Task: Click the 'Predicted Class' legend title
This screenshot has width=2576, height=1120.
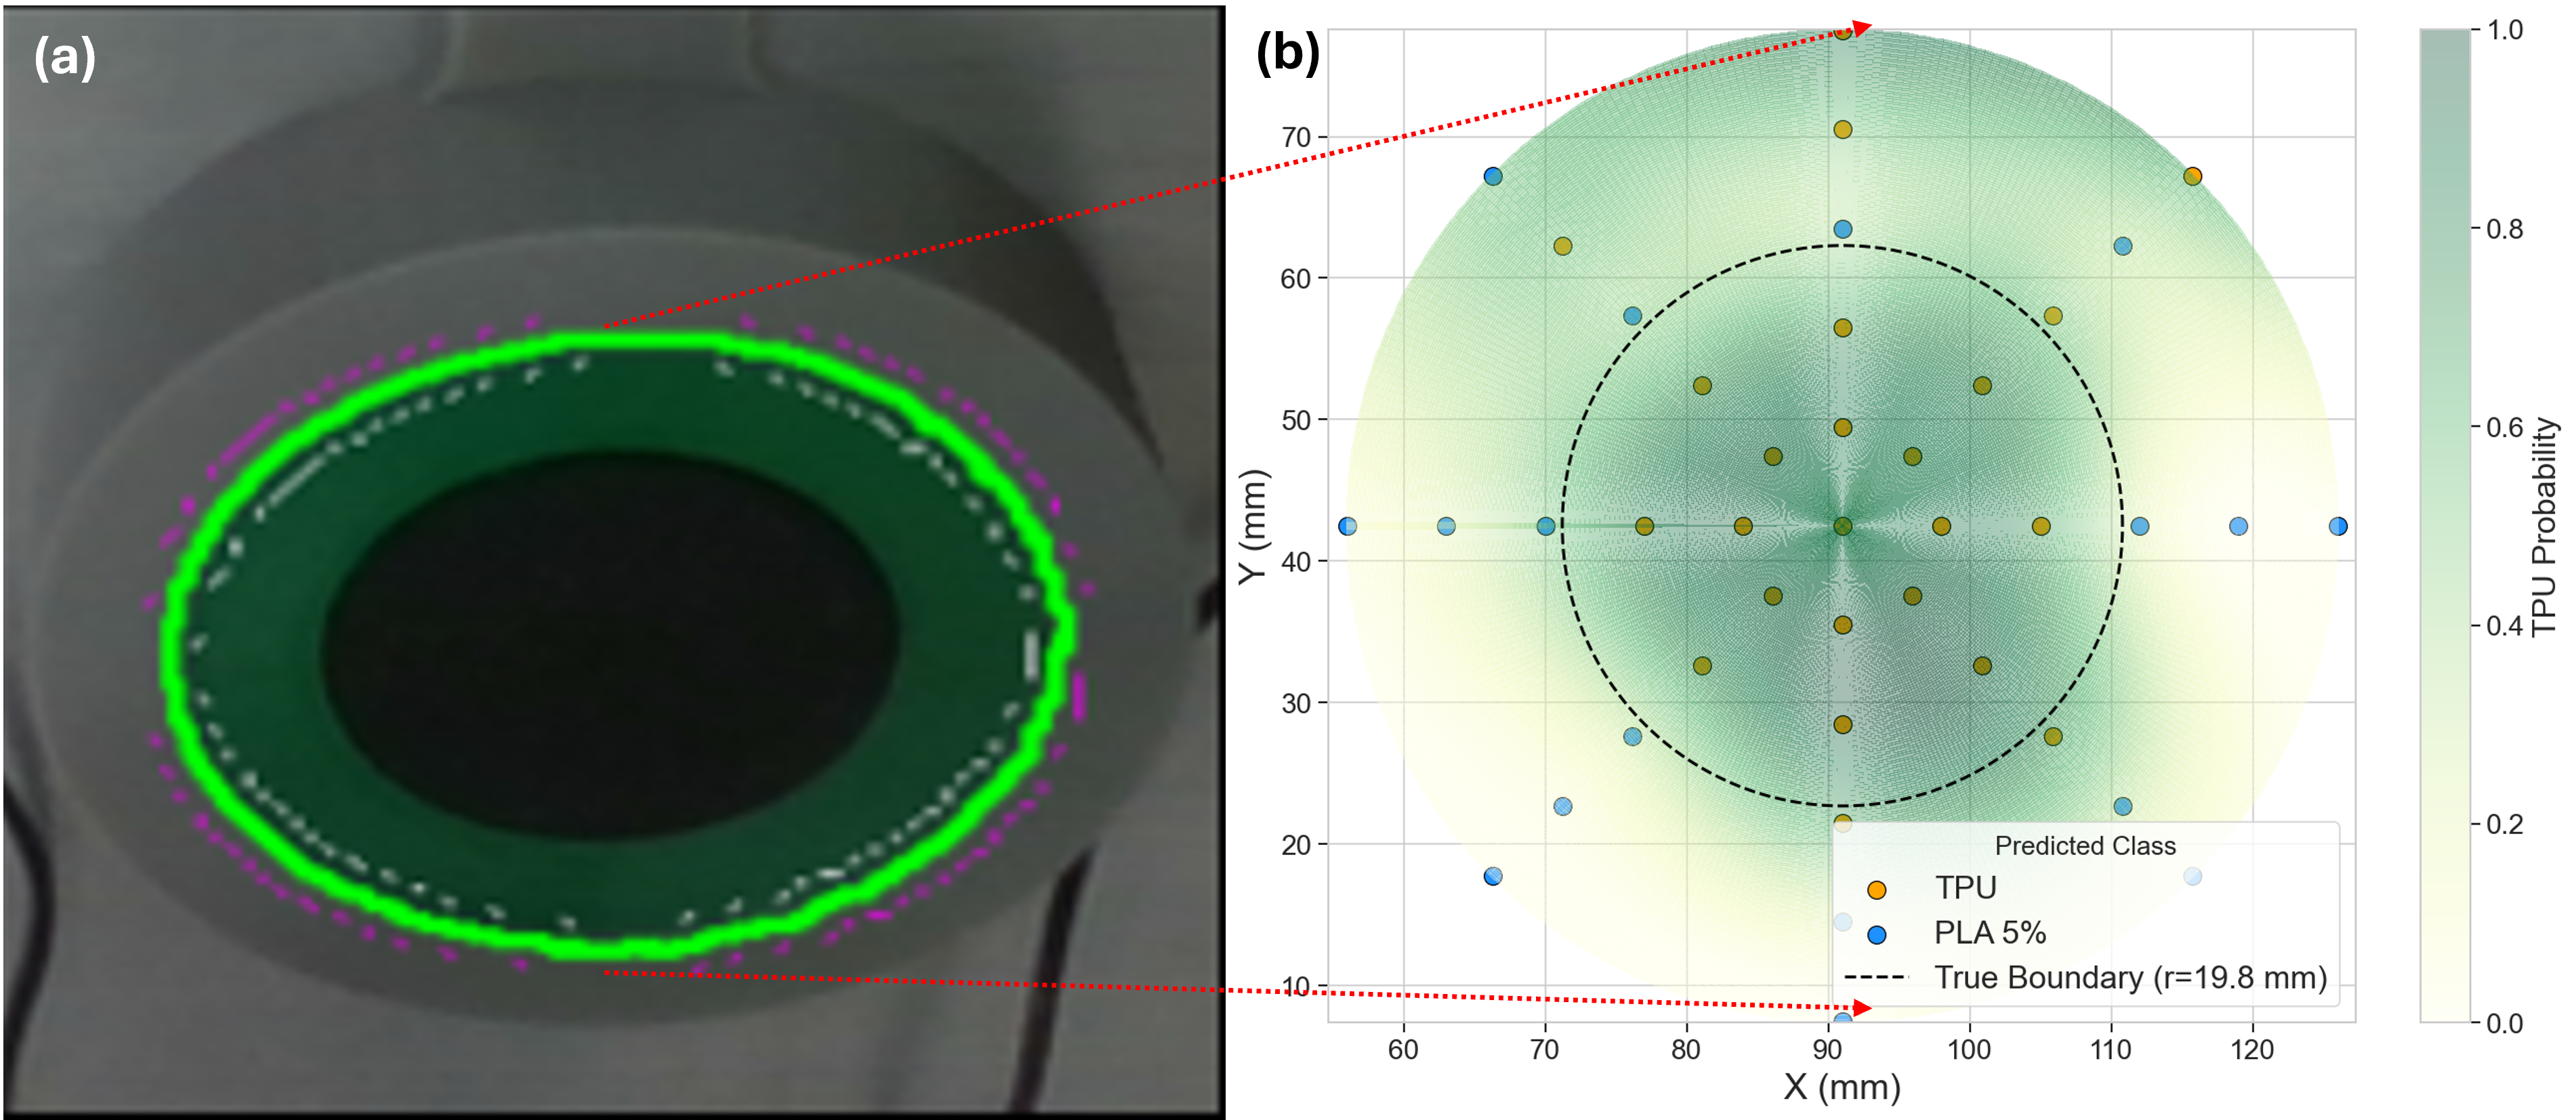Action: (2085, 846)
